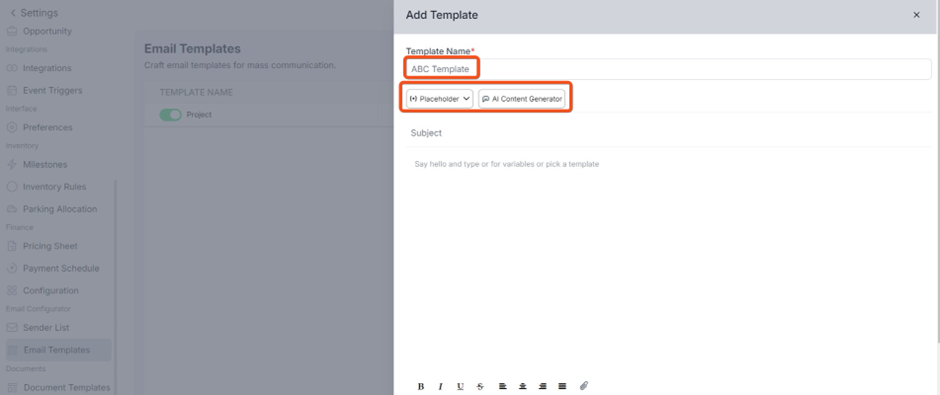The height and width of the screenshot is (395, 940).
Task: Close the Add Template panel
Action: coord(916,15)
